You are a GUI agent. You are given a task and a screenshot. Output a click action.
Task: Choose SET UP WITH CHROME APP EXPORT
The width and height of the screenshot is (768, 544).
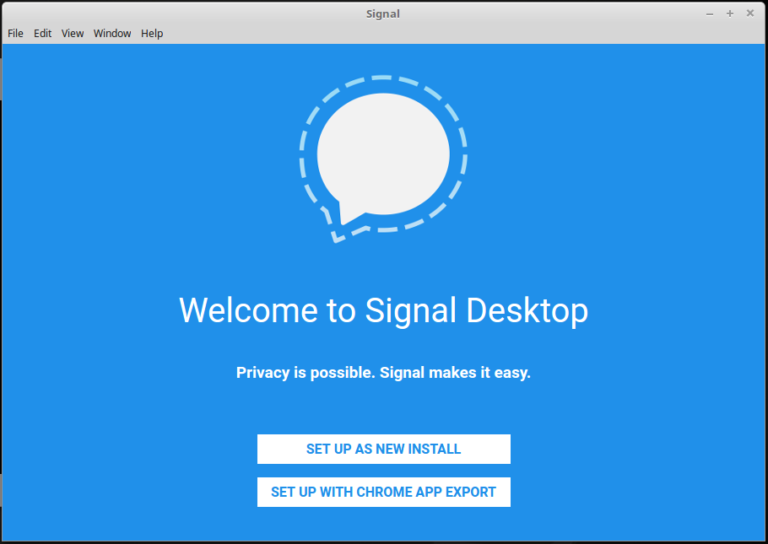pyautogui.click(x=384, y=492)
